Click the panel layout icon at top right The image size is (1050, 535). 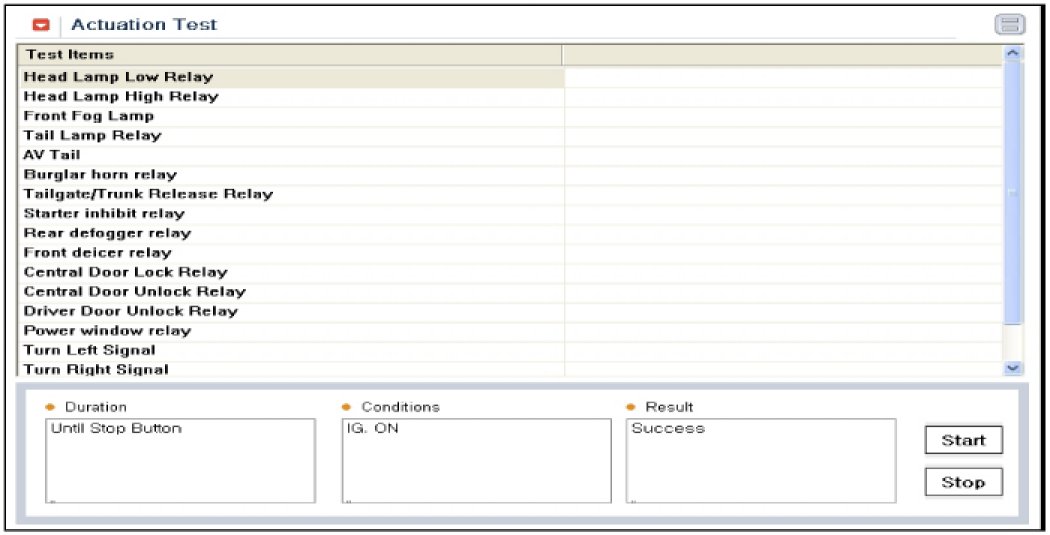coord(1009,26)
